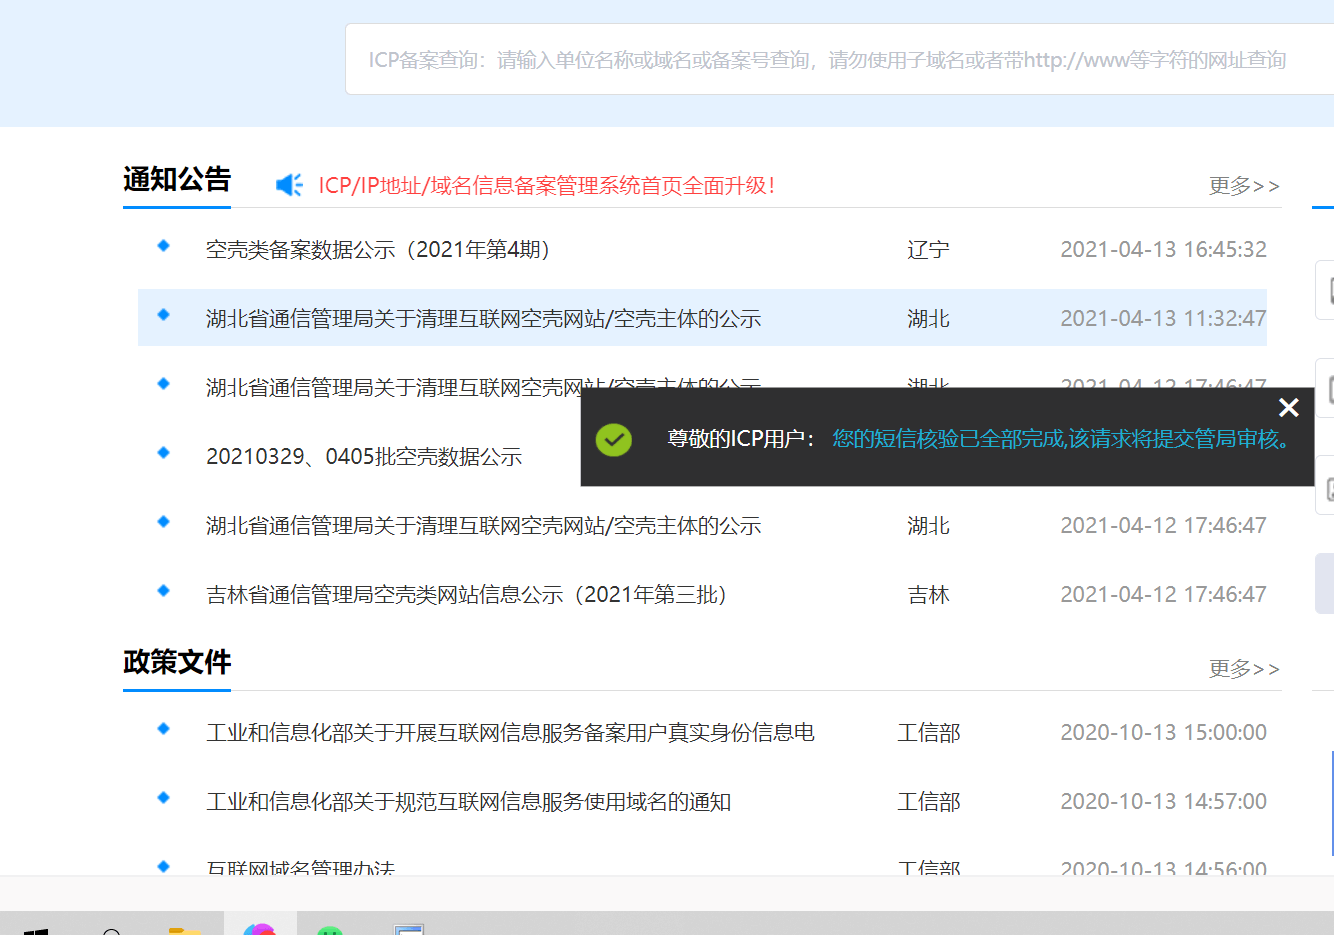Select the 政策文件 section heading
This screenshot has width=1334, height=935.
click(x=177, y=662)
